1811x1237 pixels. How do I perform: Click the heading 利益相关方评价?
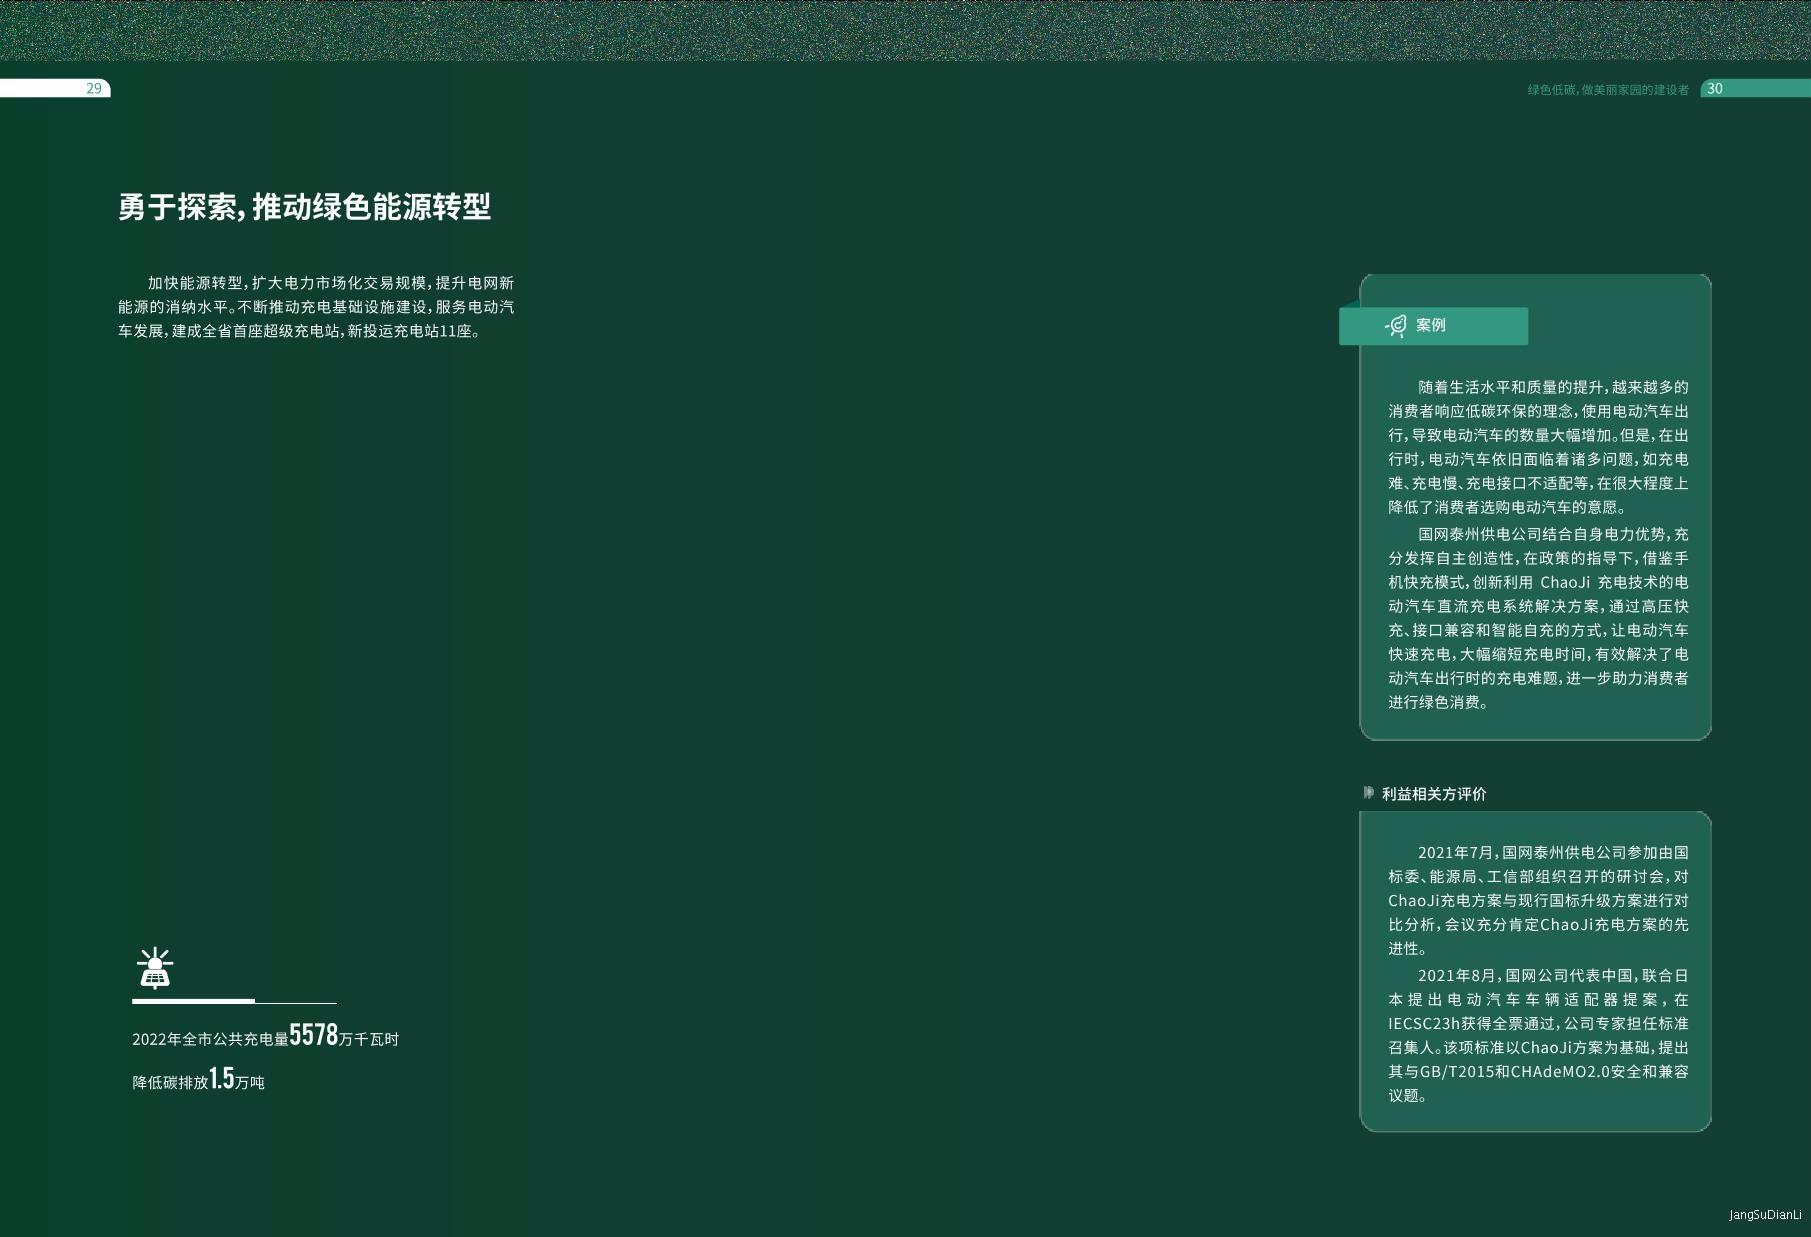click(1434, 794)
